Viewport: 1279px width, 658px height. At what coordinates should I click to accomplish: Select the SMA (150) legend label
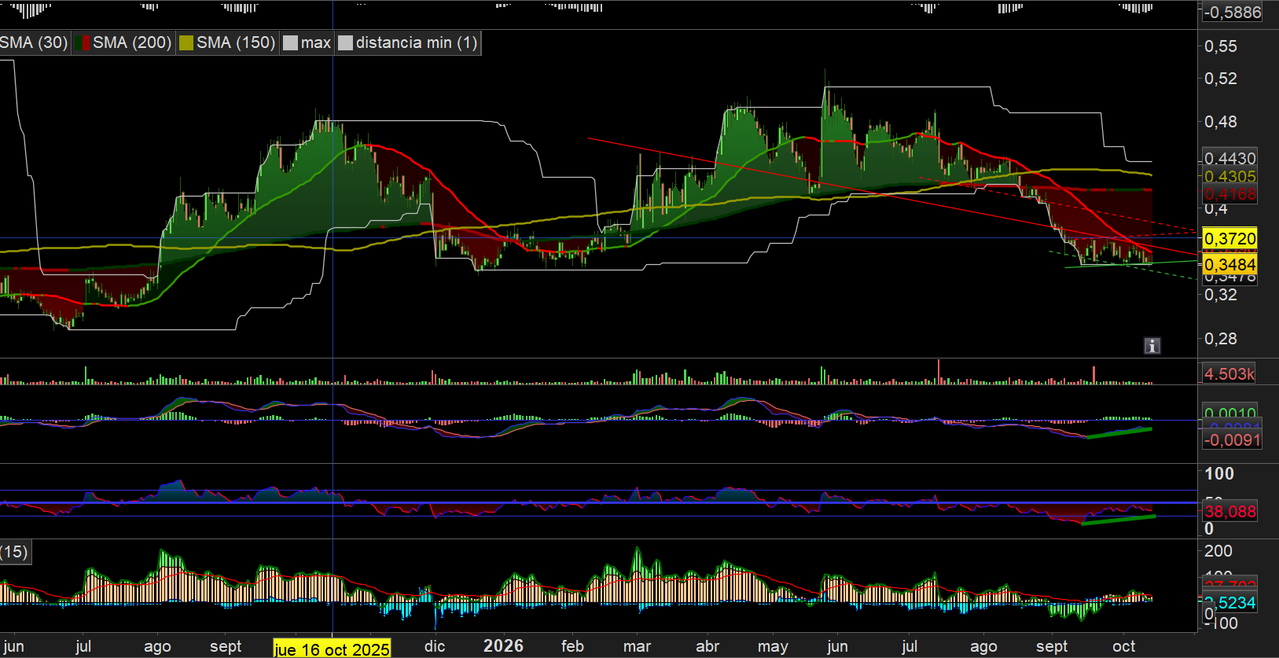[x=236, y=43]
